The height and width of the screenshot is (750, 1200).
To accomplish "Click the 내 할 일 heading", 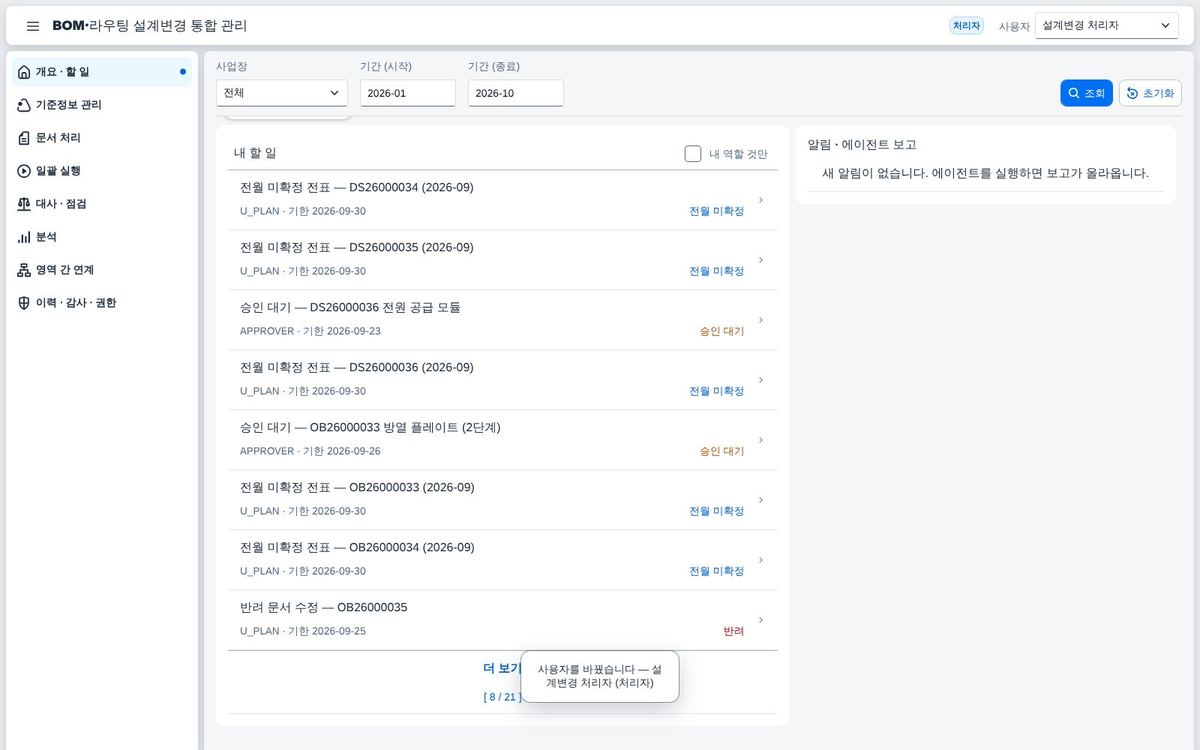I will tap(255, 153).
